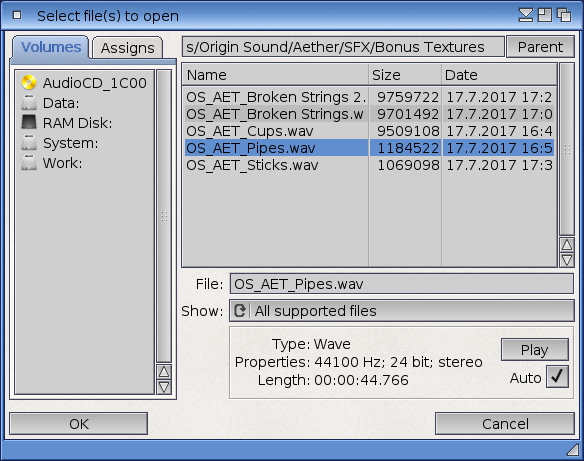The height and width of the screenshot is (461, 584).
Task: Switch to the Volumes tab
Action: (x=51, y=47)
